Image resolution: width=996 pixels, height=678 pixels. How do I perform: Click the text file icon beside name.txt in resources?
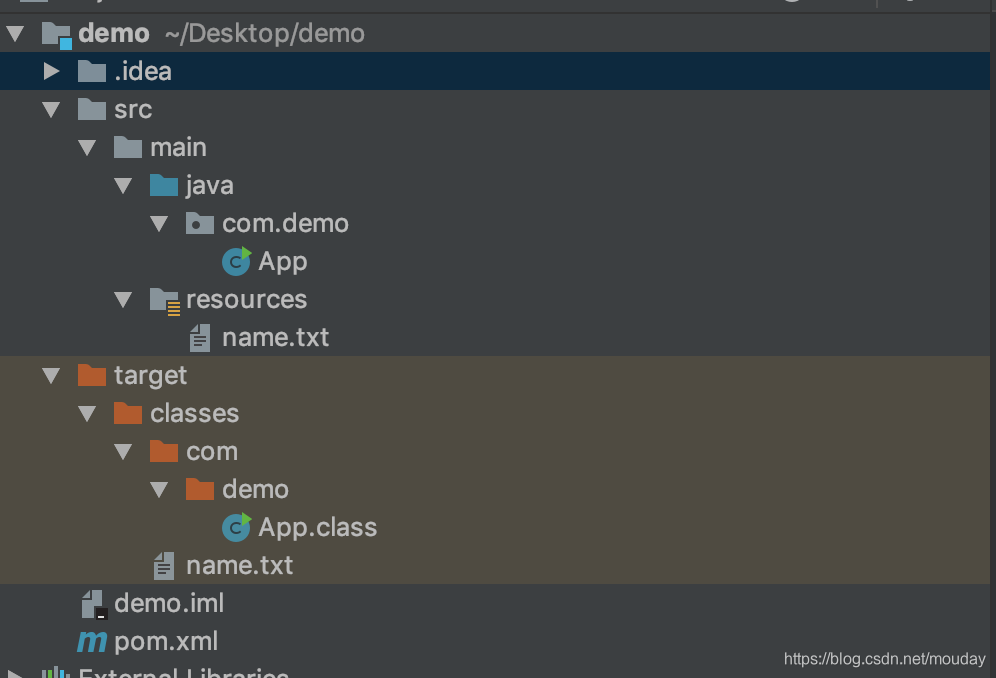200,337
